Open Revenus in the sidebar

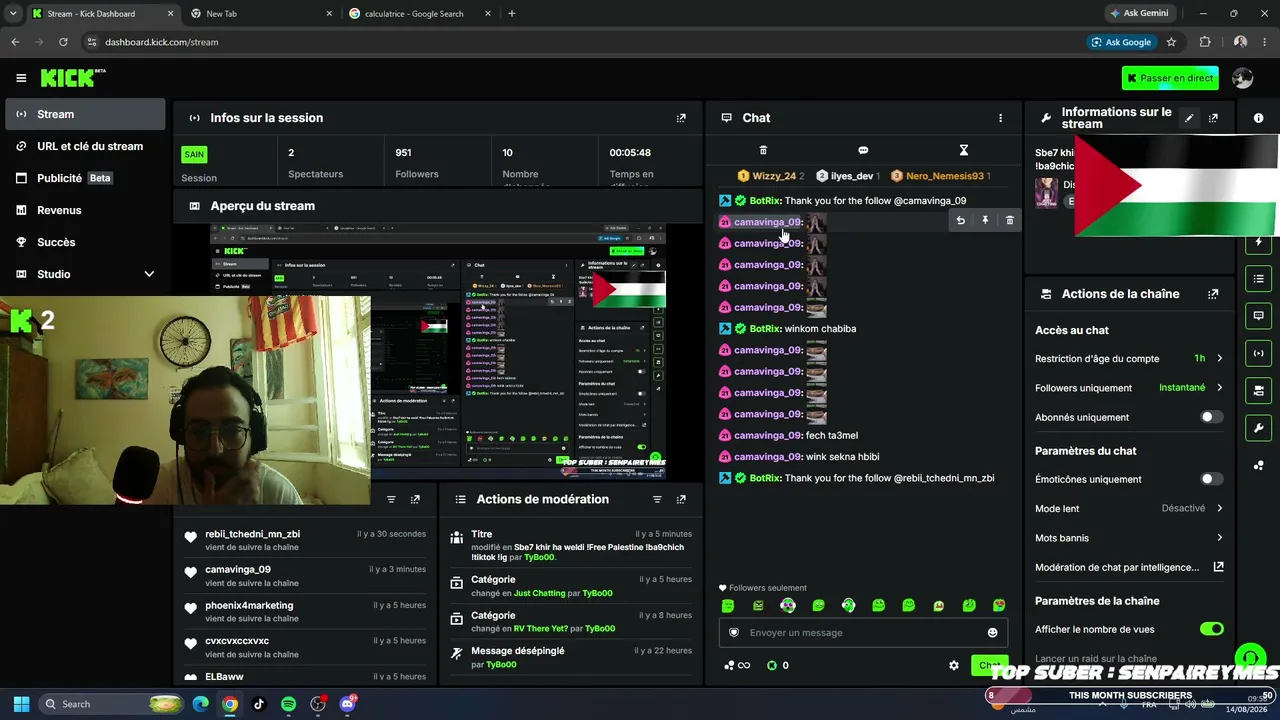[85, 210]
